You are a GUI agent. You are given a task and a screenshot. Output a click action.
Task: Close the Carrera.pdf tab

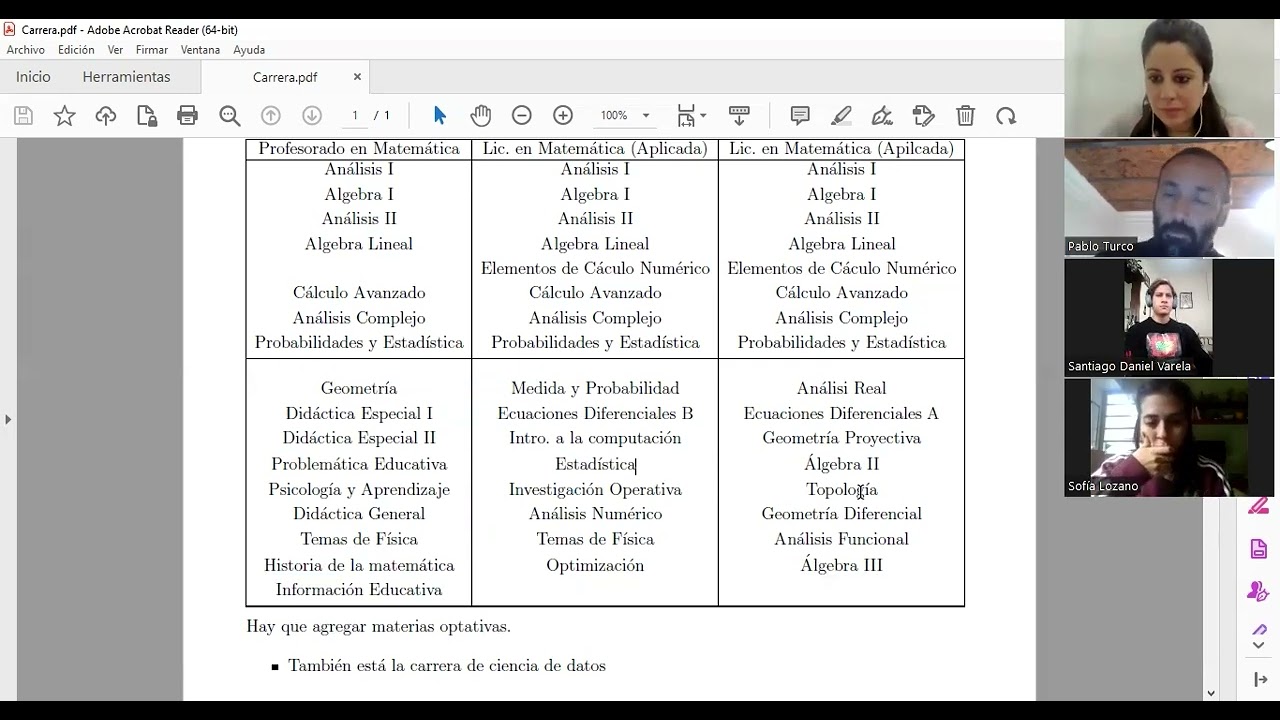coord(357,77)
